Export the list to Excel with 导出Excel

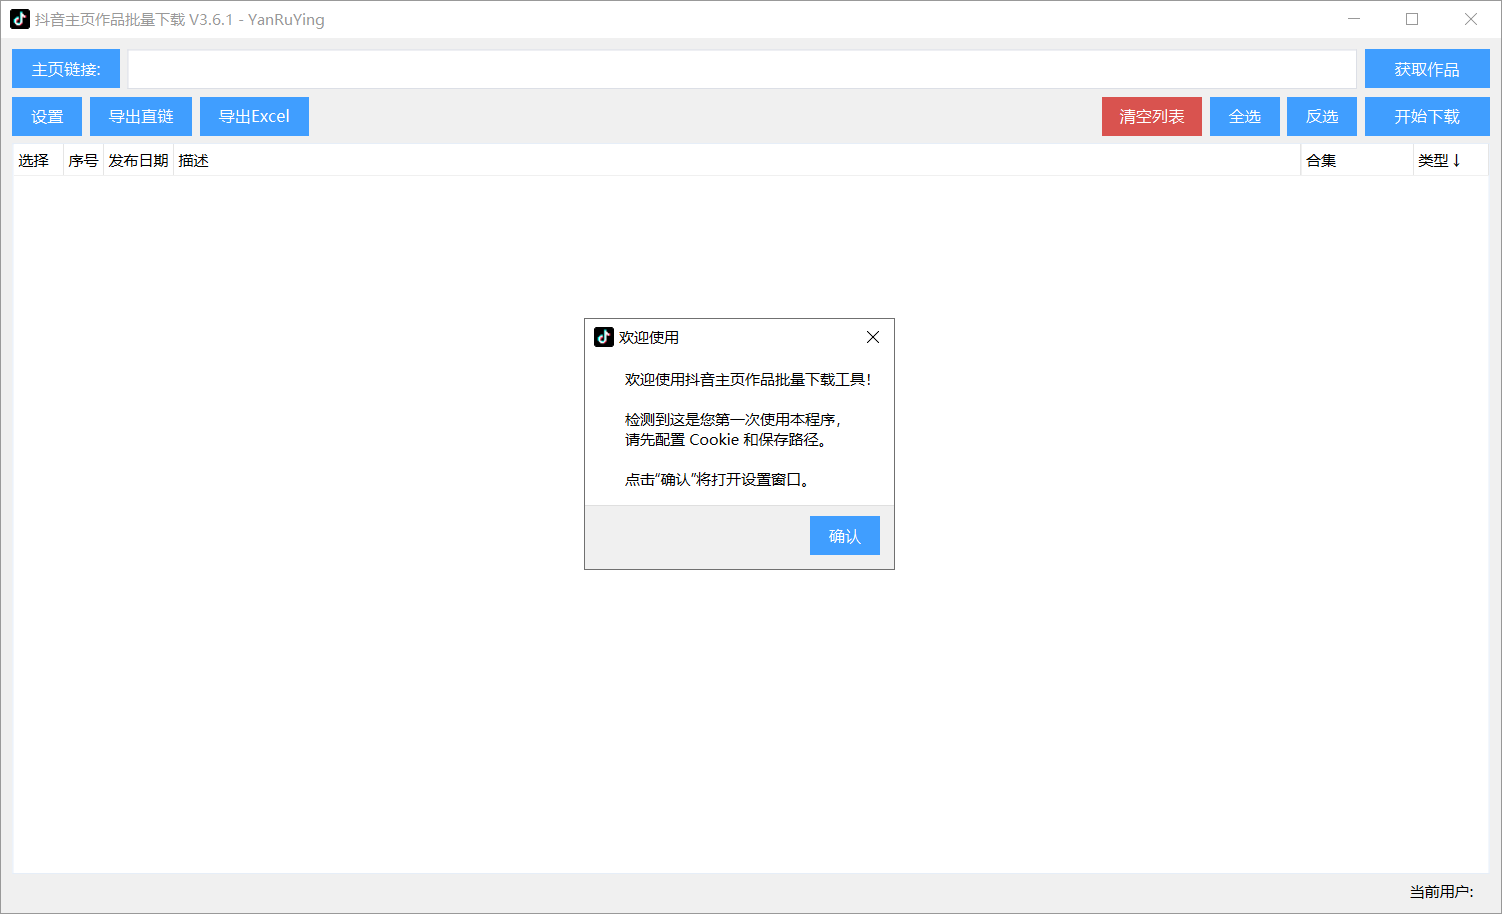254,116
